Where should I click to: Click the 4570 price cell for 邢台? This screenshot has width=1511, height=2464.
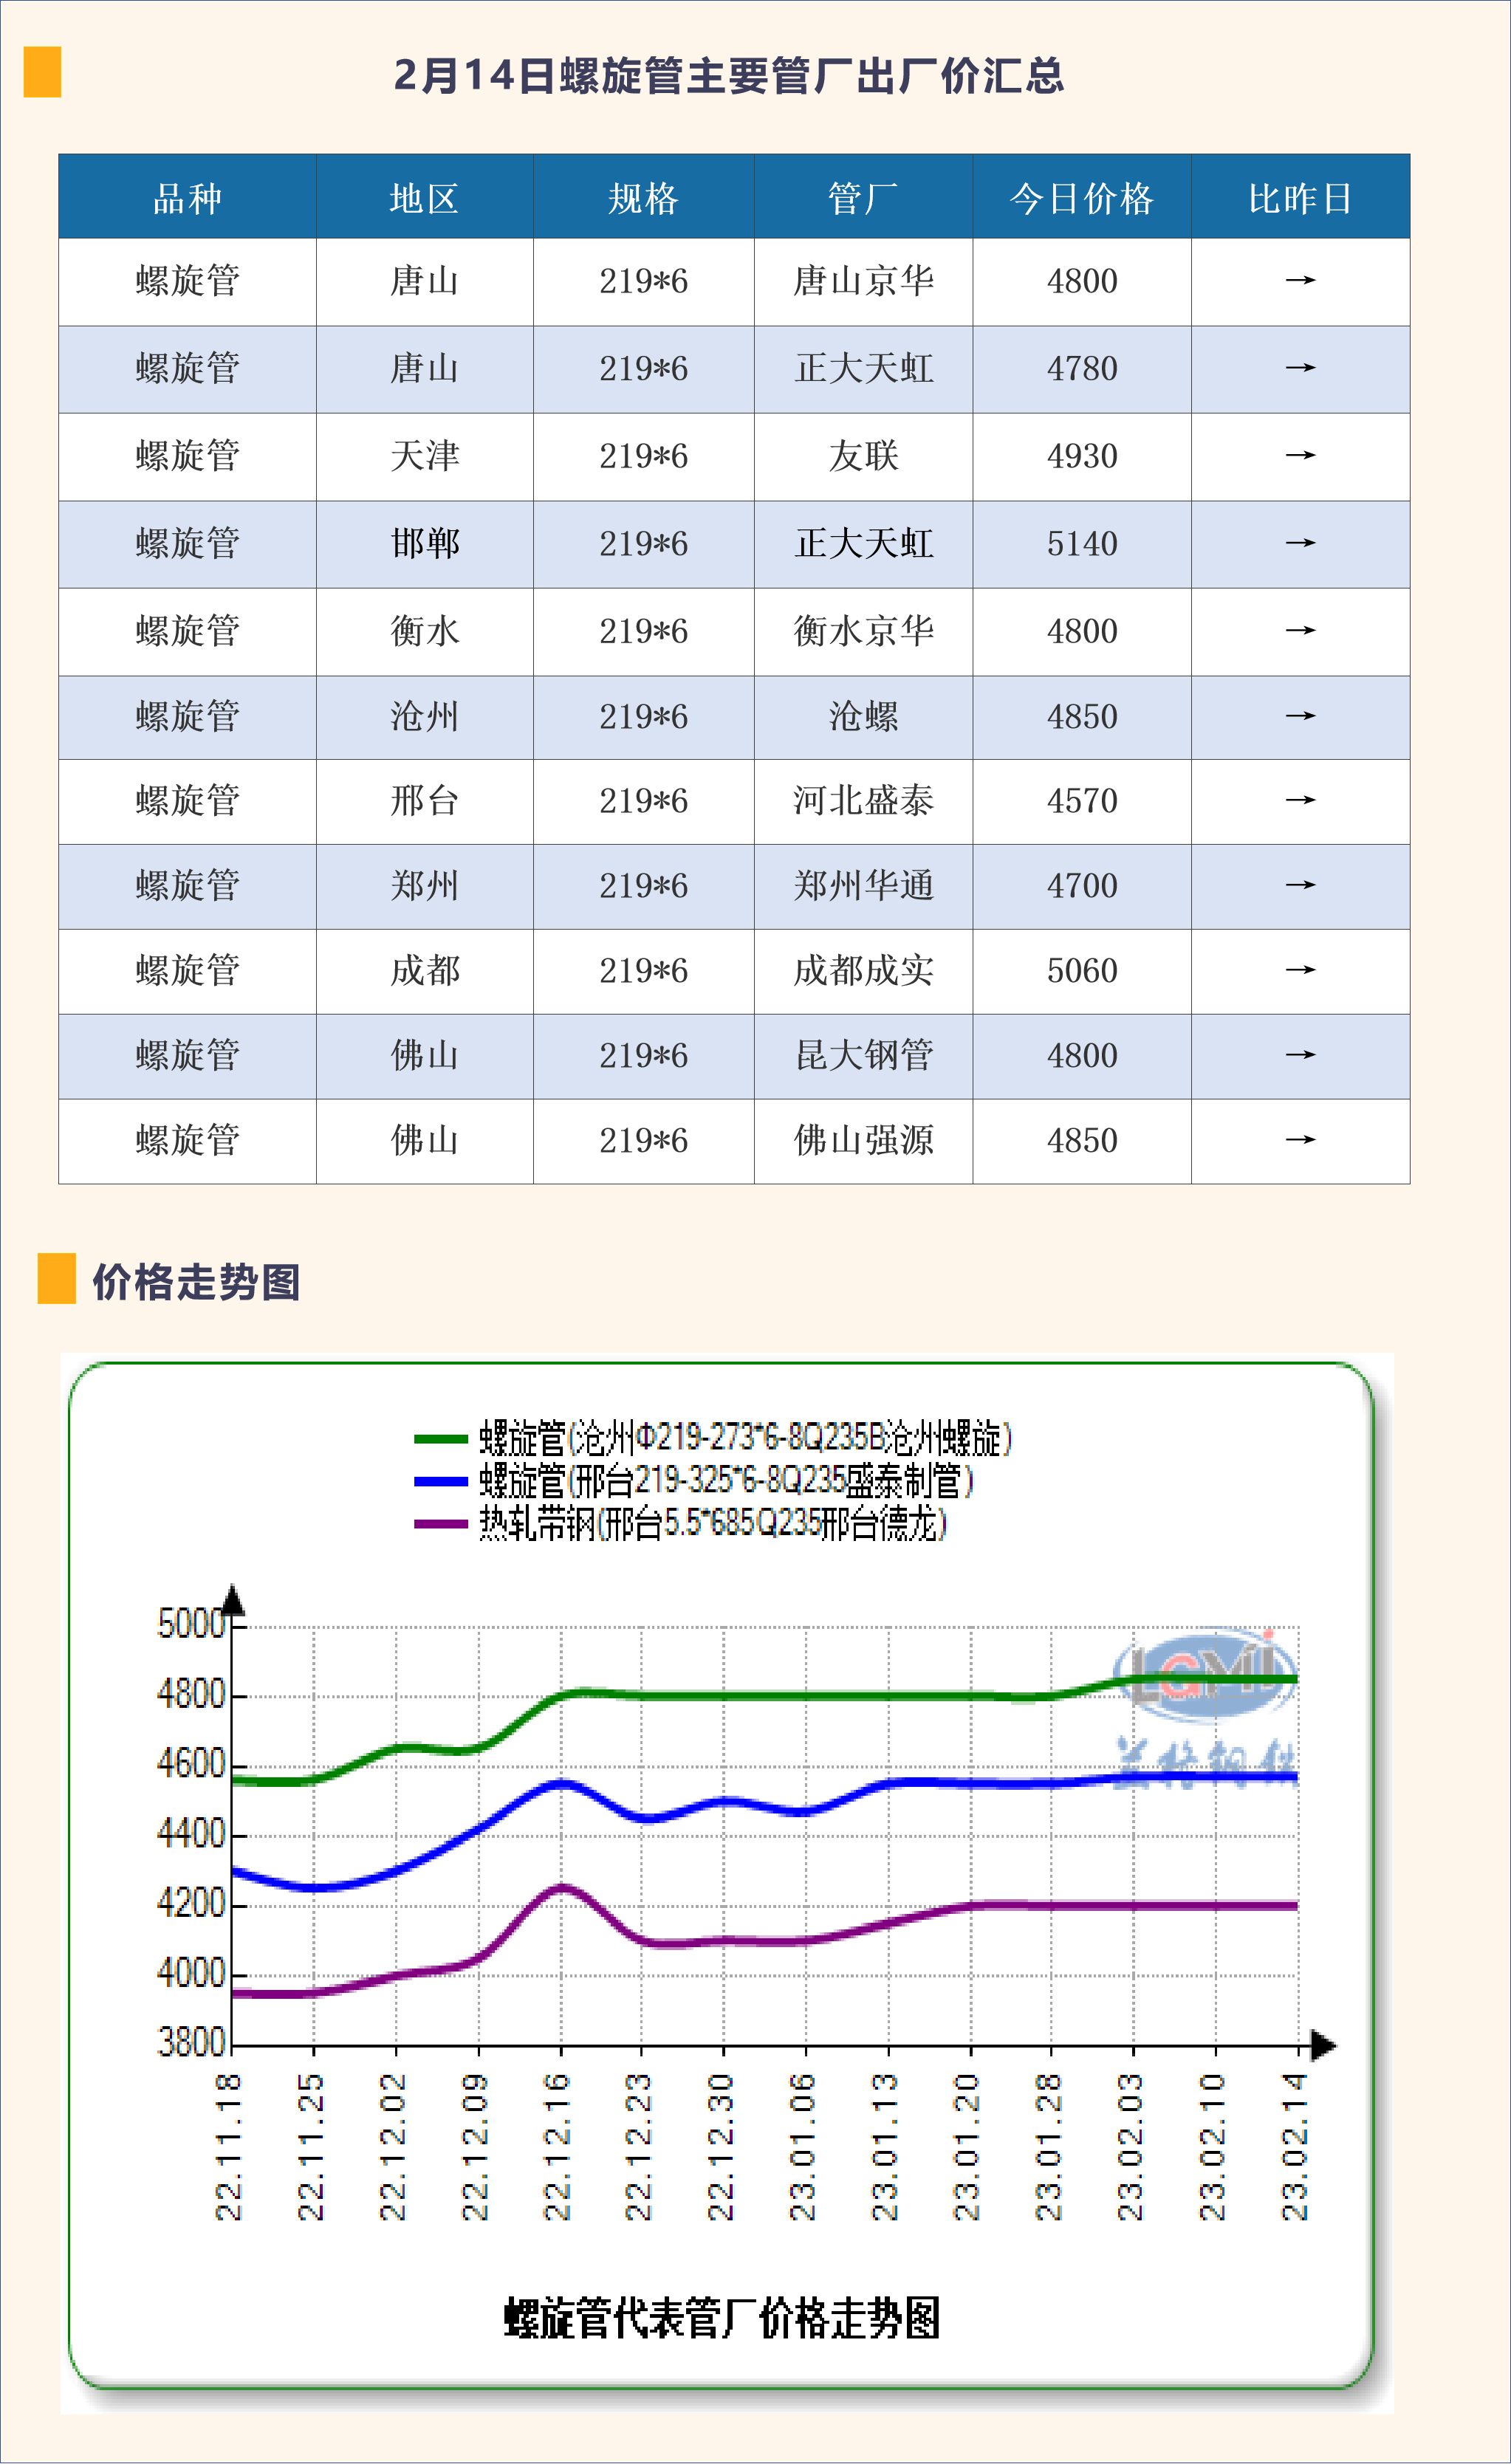pyautogui.click(x=1081, y=801)
